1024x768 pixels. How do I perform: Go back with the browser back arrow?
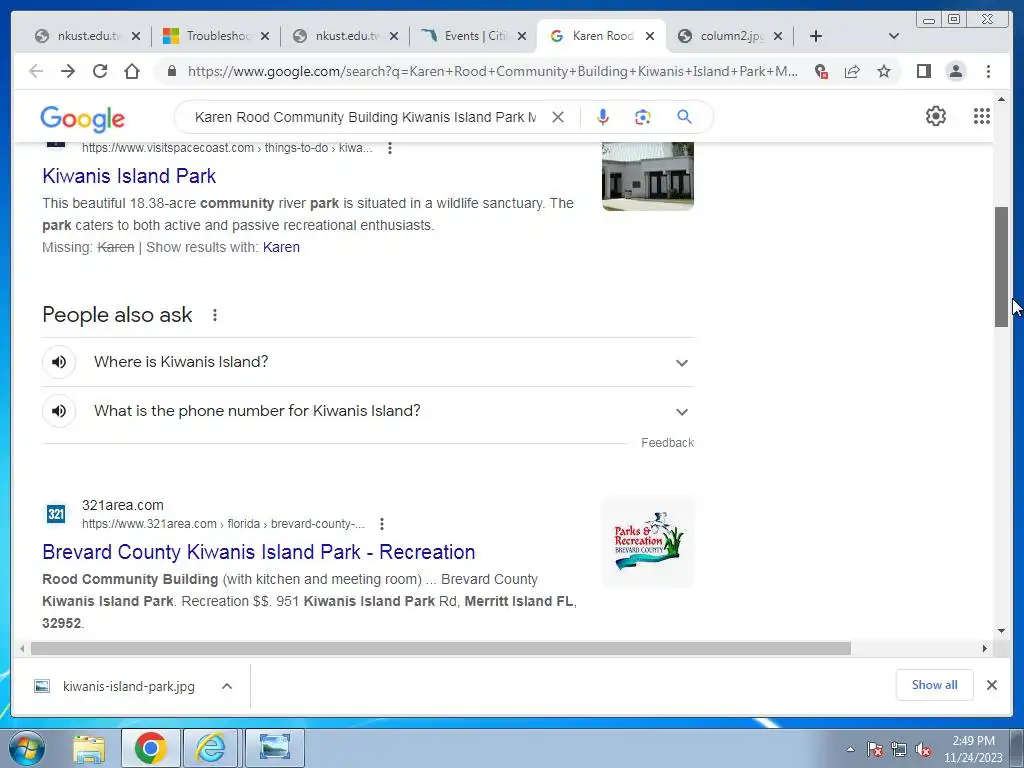[36, 71]
